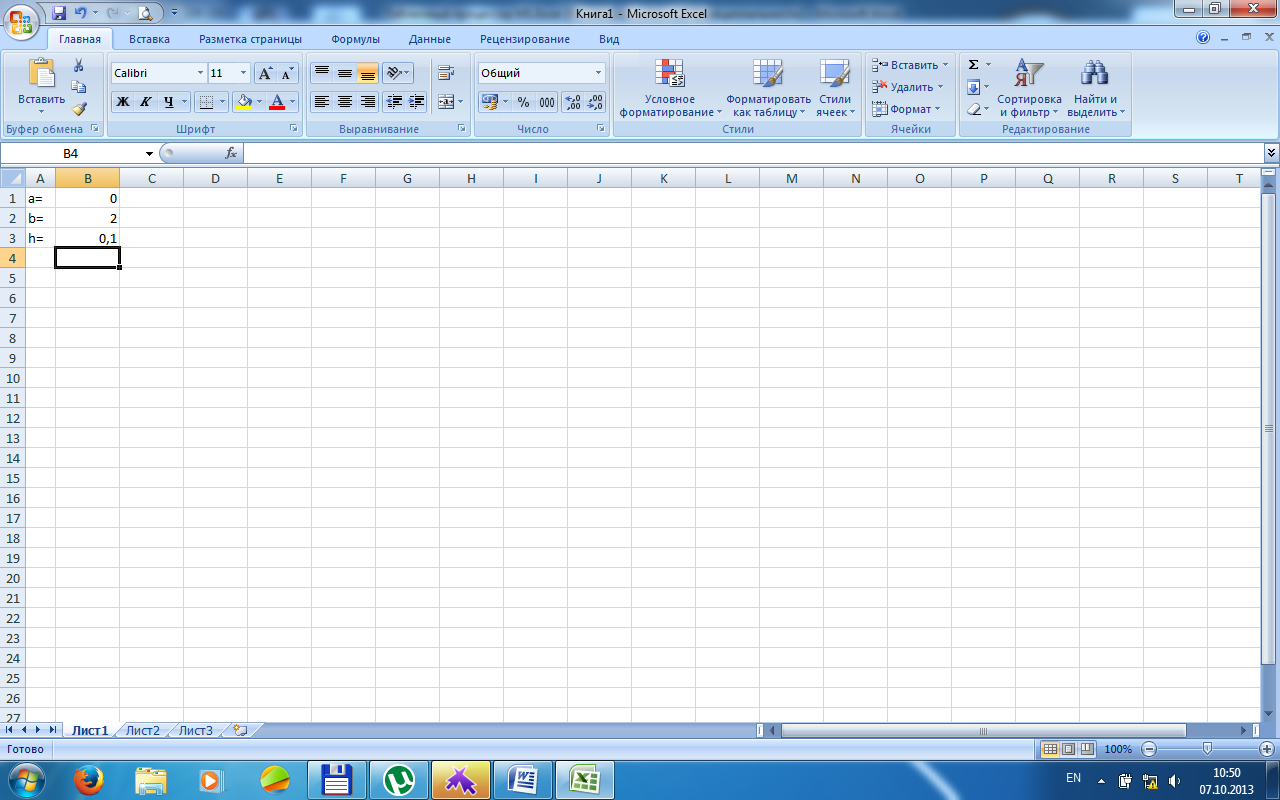Select the Данные tab
1280x800 pixels.
coord(429,39)
